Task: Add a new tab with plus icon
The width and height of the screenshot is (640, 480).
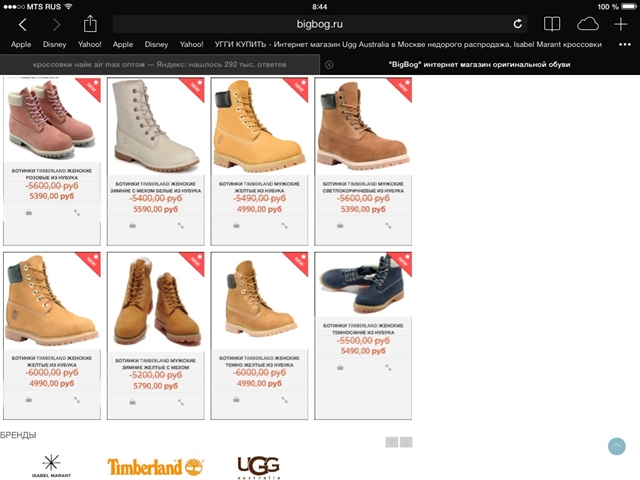Action: click(620, 24)
